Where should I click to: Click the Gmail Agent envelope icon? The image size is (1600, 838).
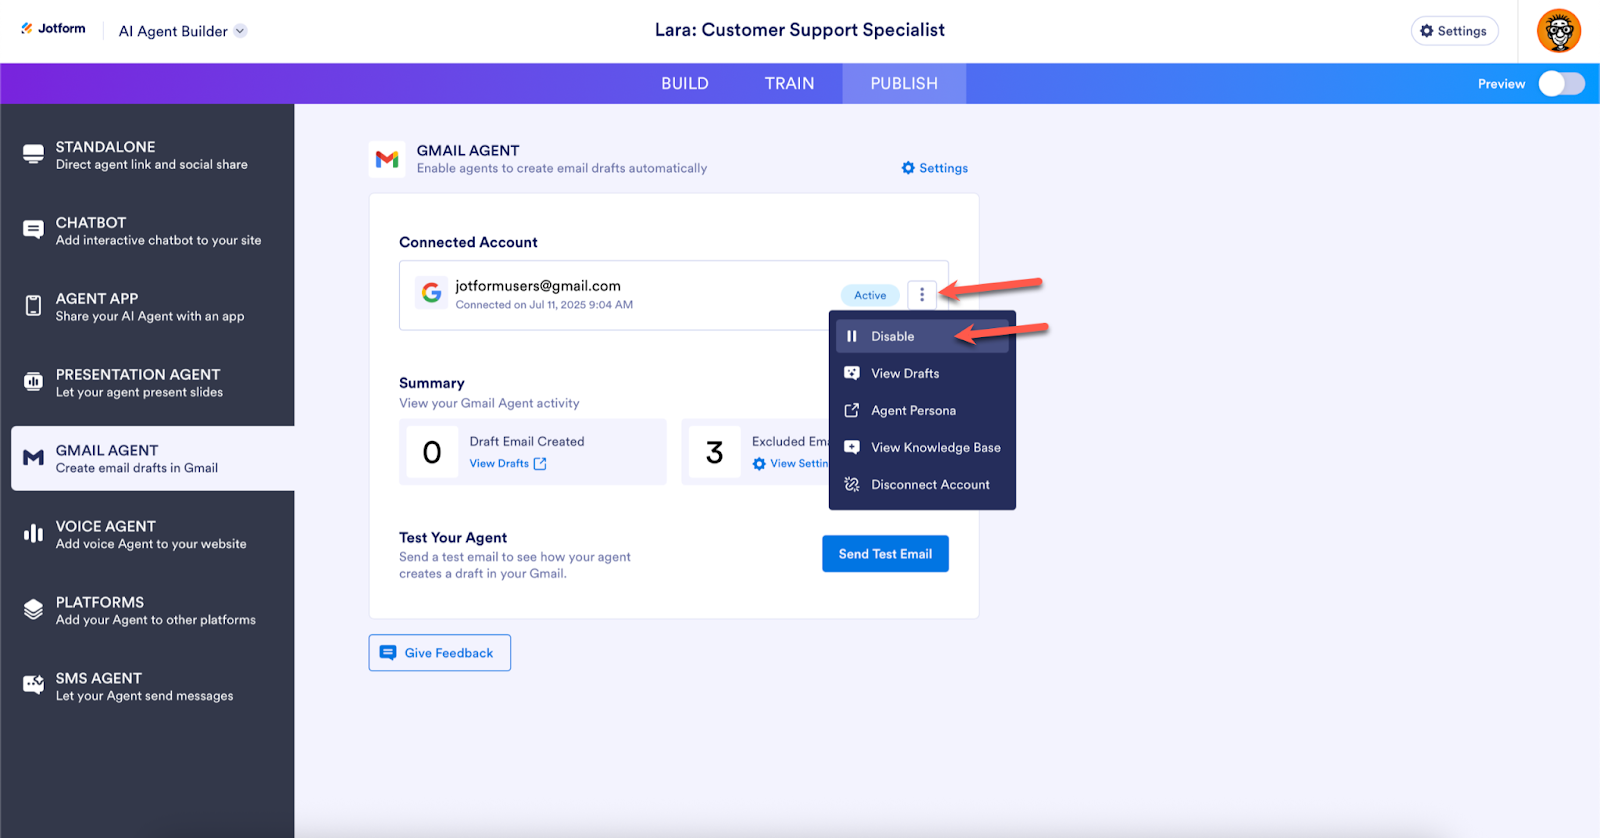tap(387, 159)
